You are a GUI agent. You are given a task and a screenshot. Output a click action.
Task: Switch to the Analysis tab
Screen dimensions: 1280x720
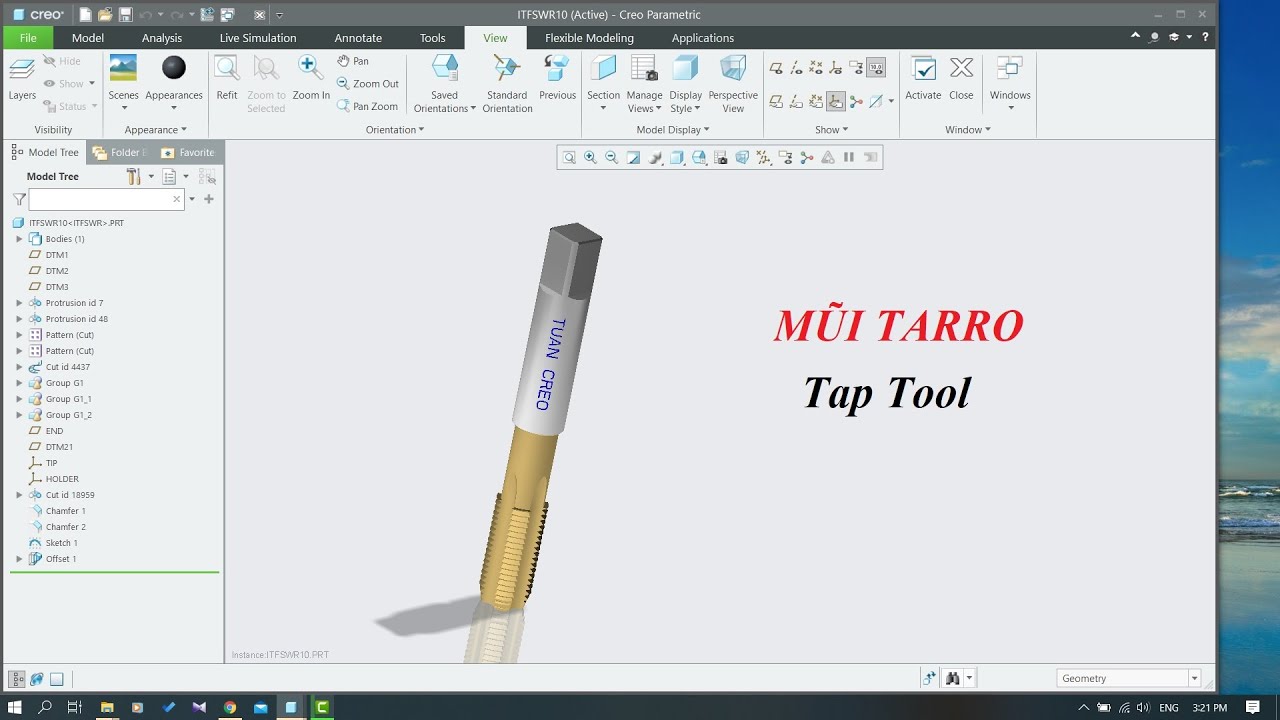tap(162, 38)
